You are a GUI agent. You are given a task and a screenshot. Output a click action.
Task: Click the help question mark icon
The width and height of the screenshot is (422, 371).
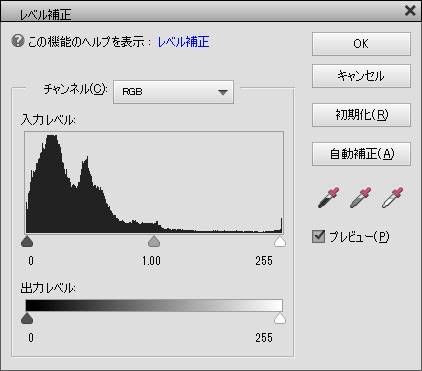click(18, 41)
